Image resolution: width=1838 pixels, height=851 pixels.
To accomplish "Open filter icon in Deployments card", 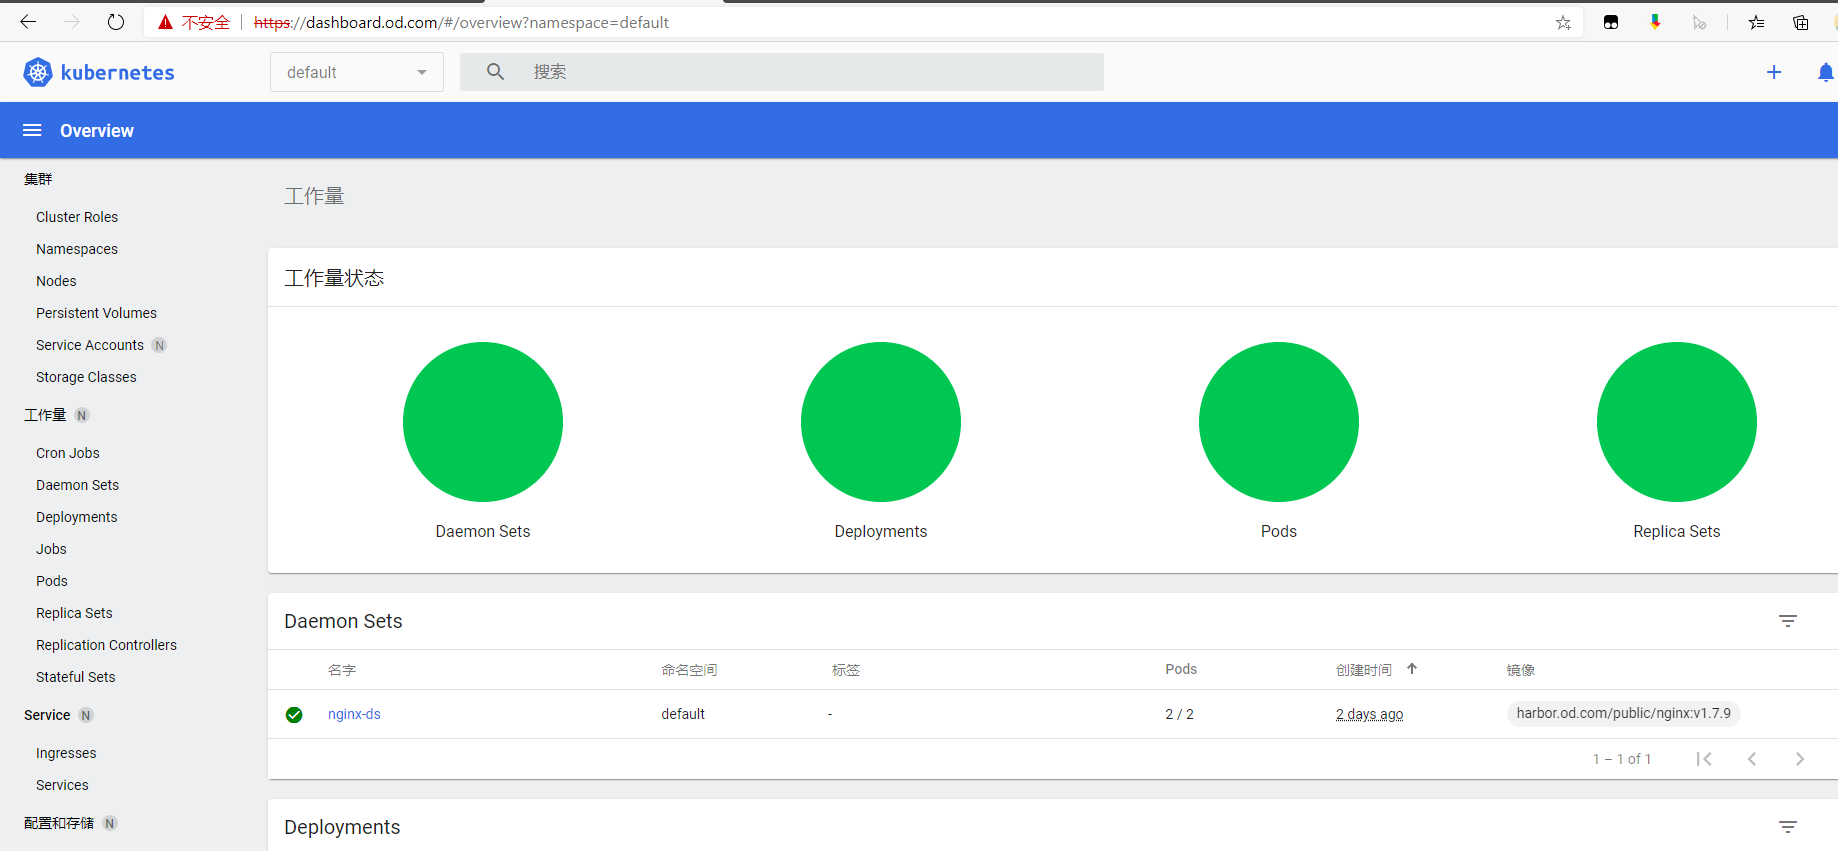I will click(1788, 827).
